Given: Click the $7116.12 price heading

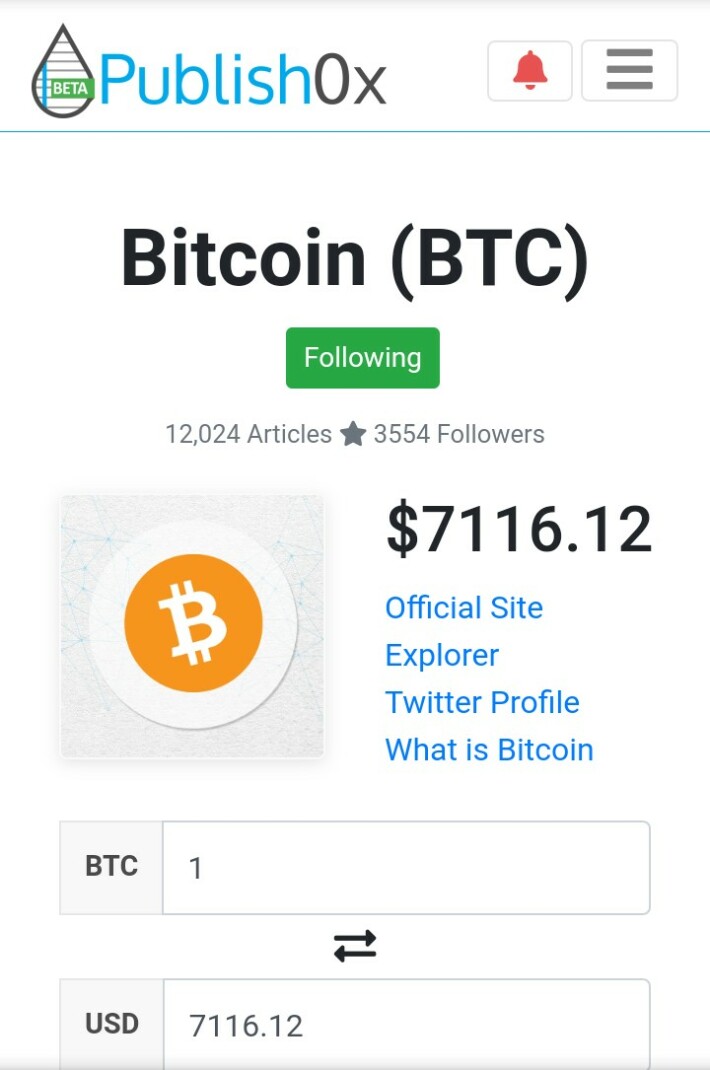Looking at the screenshot, I should tap(520, 529).
